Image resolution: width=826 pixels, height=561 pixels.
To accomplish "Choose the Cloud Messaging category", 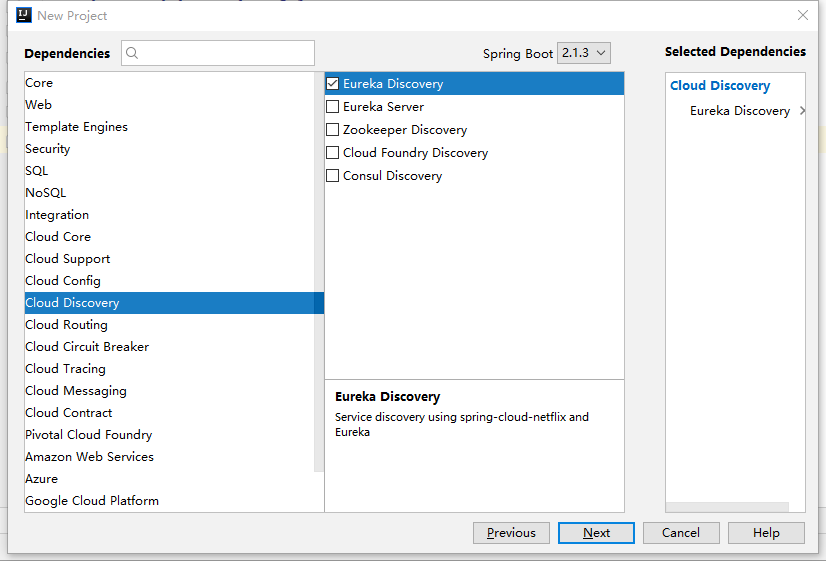I will [x=169, y=391].
